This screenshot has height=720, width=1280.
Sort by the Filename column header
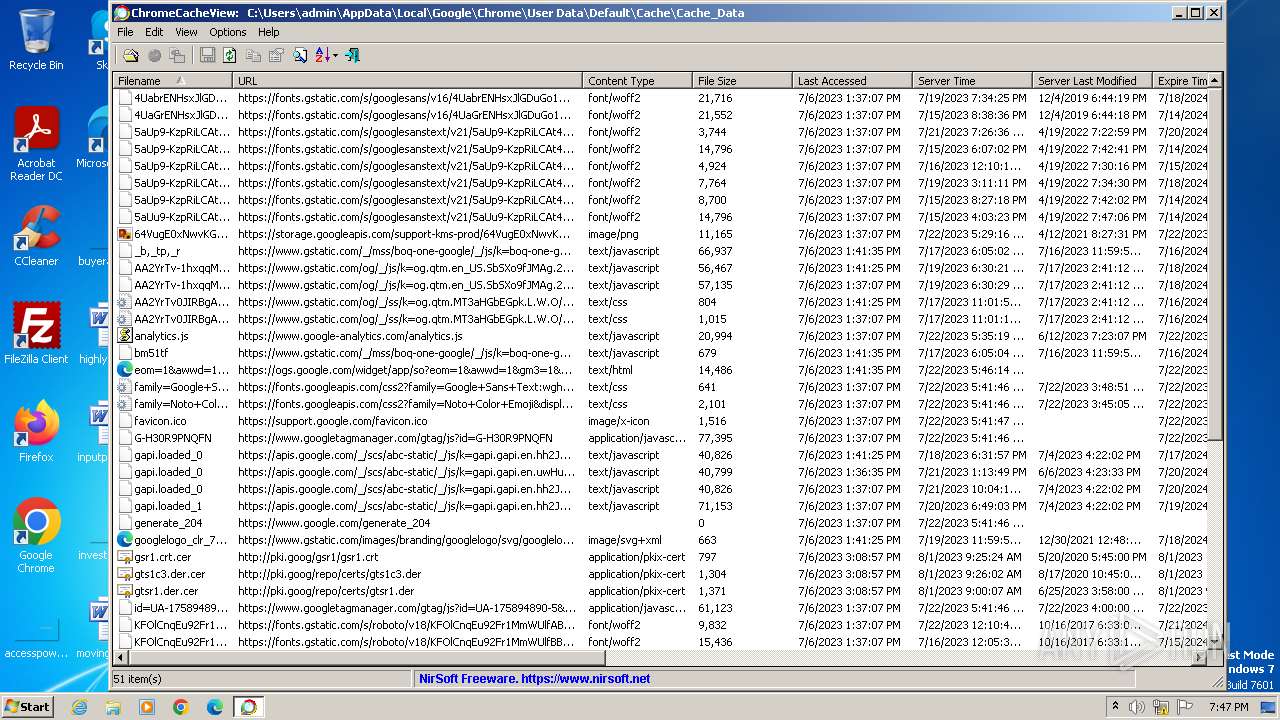click(173, 81)
